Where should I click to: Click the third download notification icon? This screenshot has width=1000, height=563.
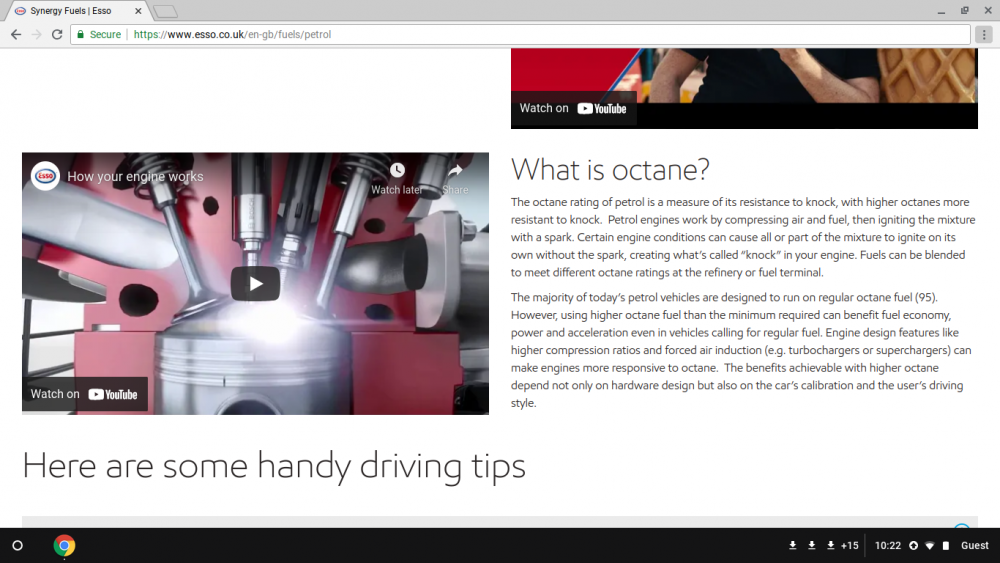click(830, 546)
